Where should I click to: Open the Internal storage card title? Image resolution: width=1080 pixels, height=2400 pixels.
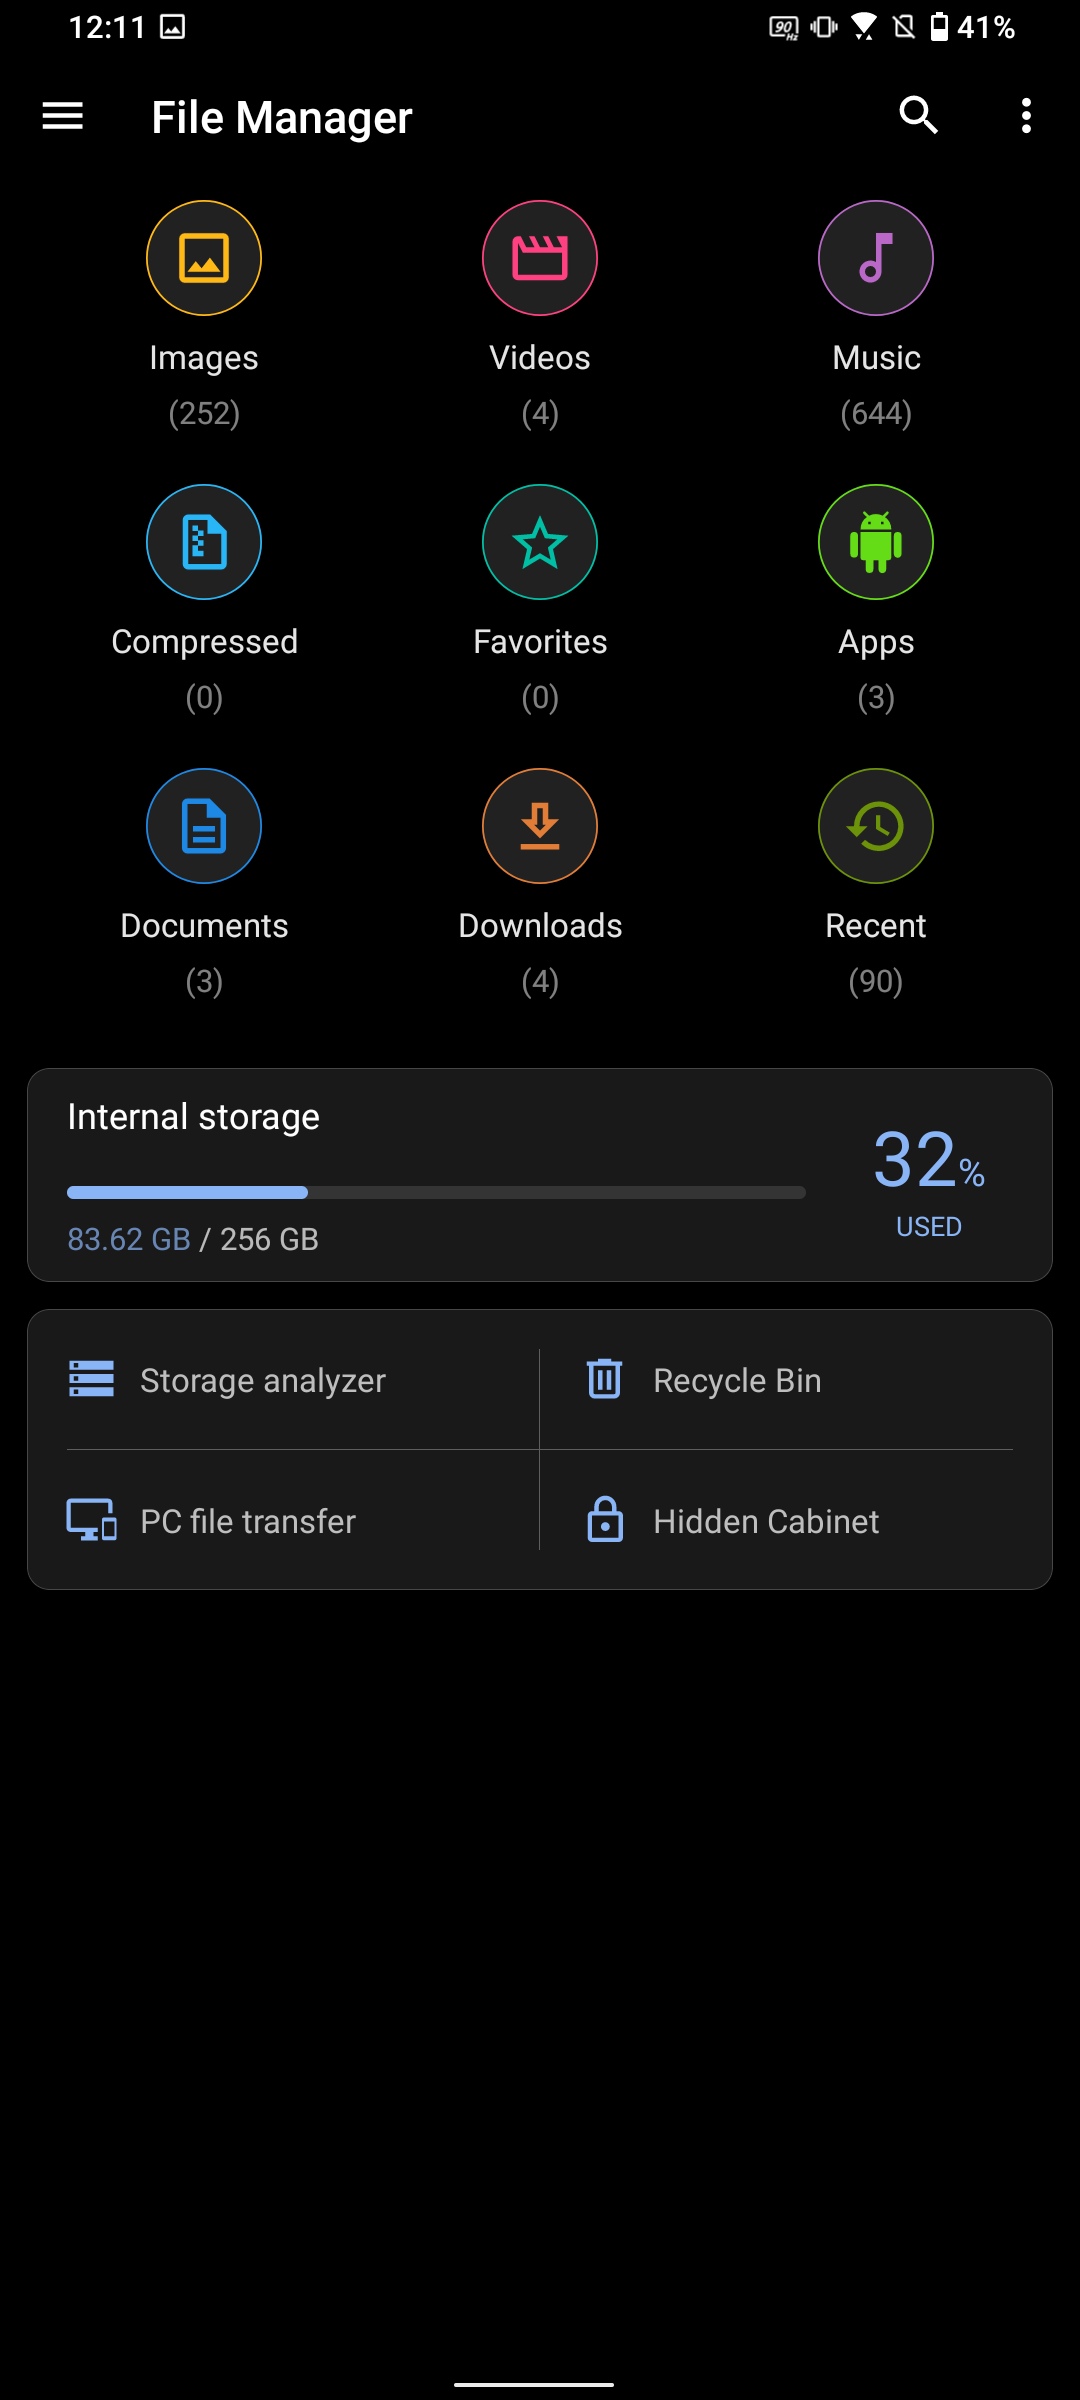tap(194, 1117)
